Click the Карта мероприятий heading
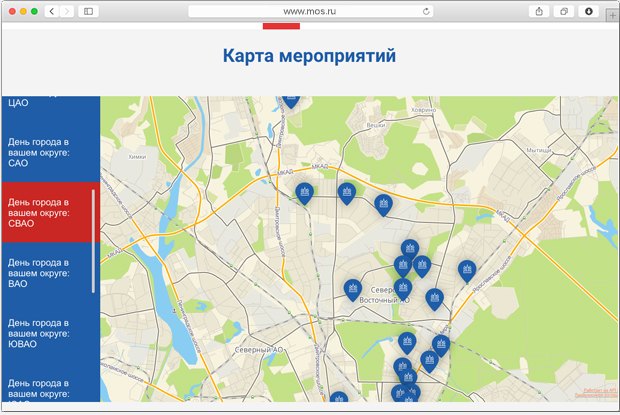This screenshot has height=415, width=620. tap(310, 57)
